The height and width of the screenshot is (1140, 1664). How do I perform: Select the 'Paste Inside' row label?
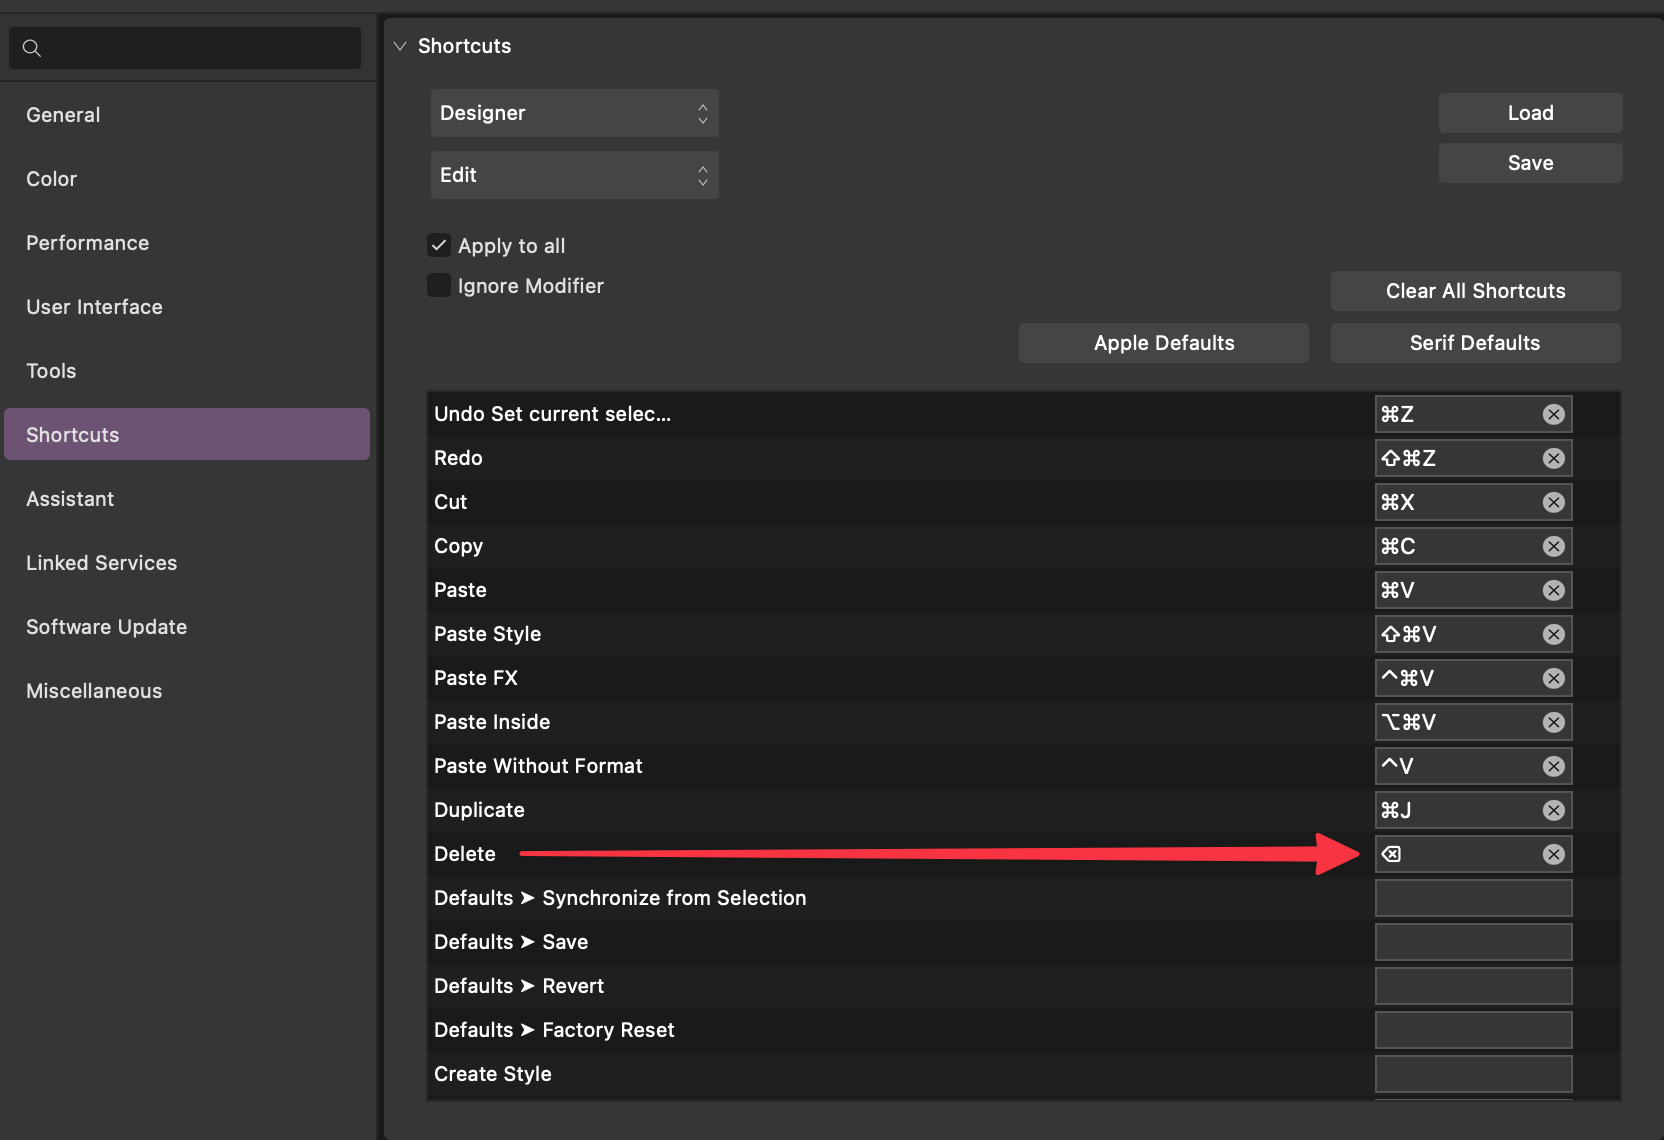(x=492, y=722)
